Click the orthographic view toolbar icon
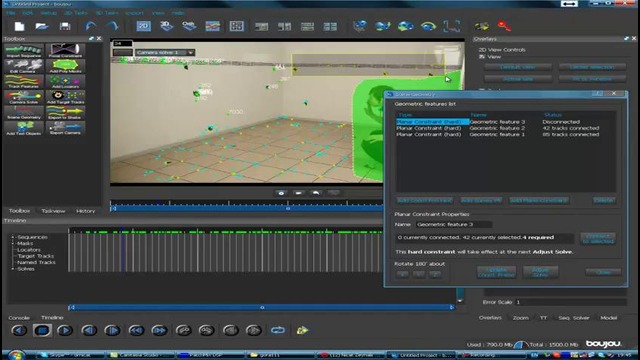This screenshot has width=640, height=360. [189, 26]
